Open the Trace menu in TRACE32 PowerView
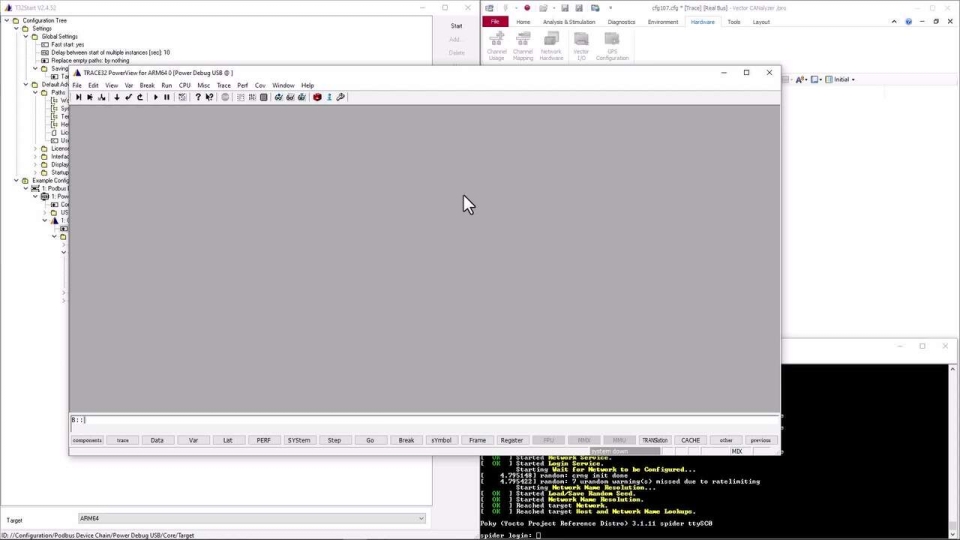 click(223, 86)
